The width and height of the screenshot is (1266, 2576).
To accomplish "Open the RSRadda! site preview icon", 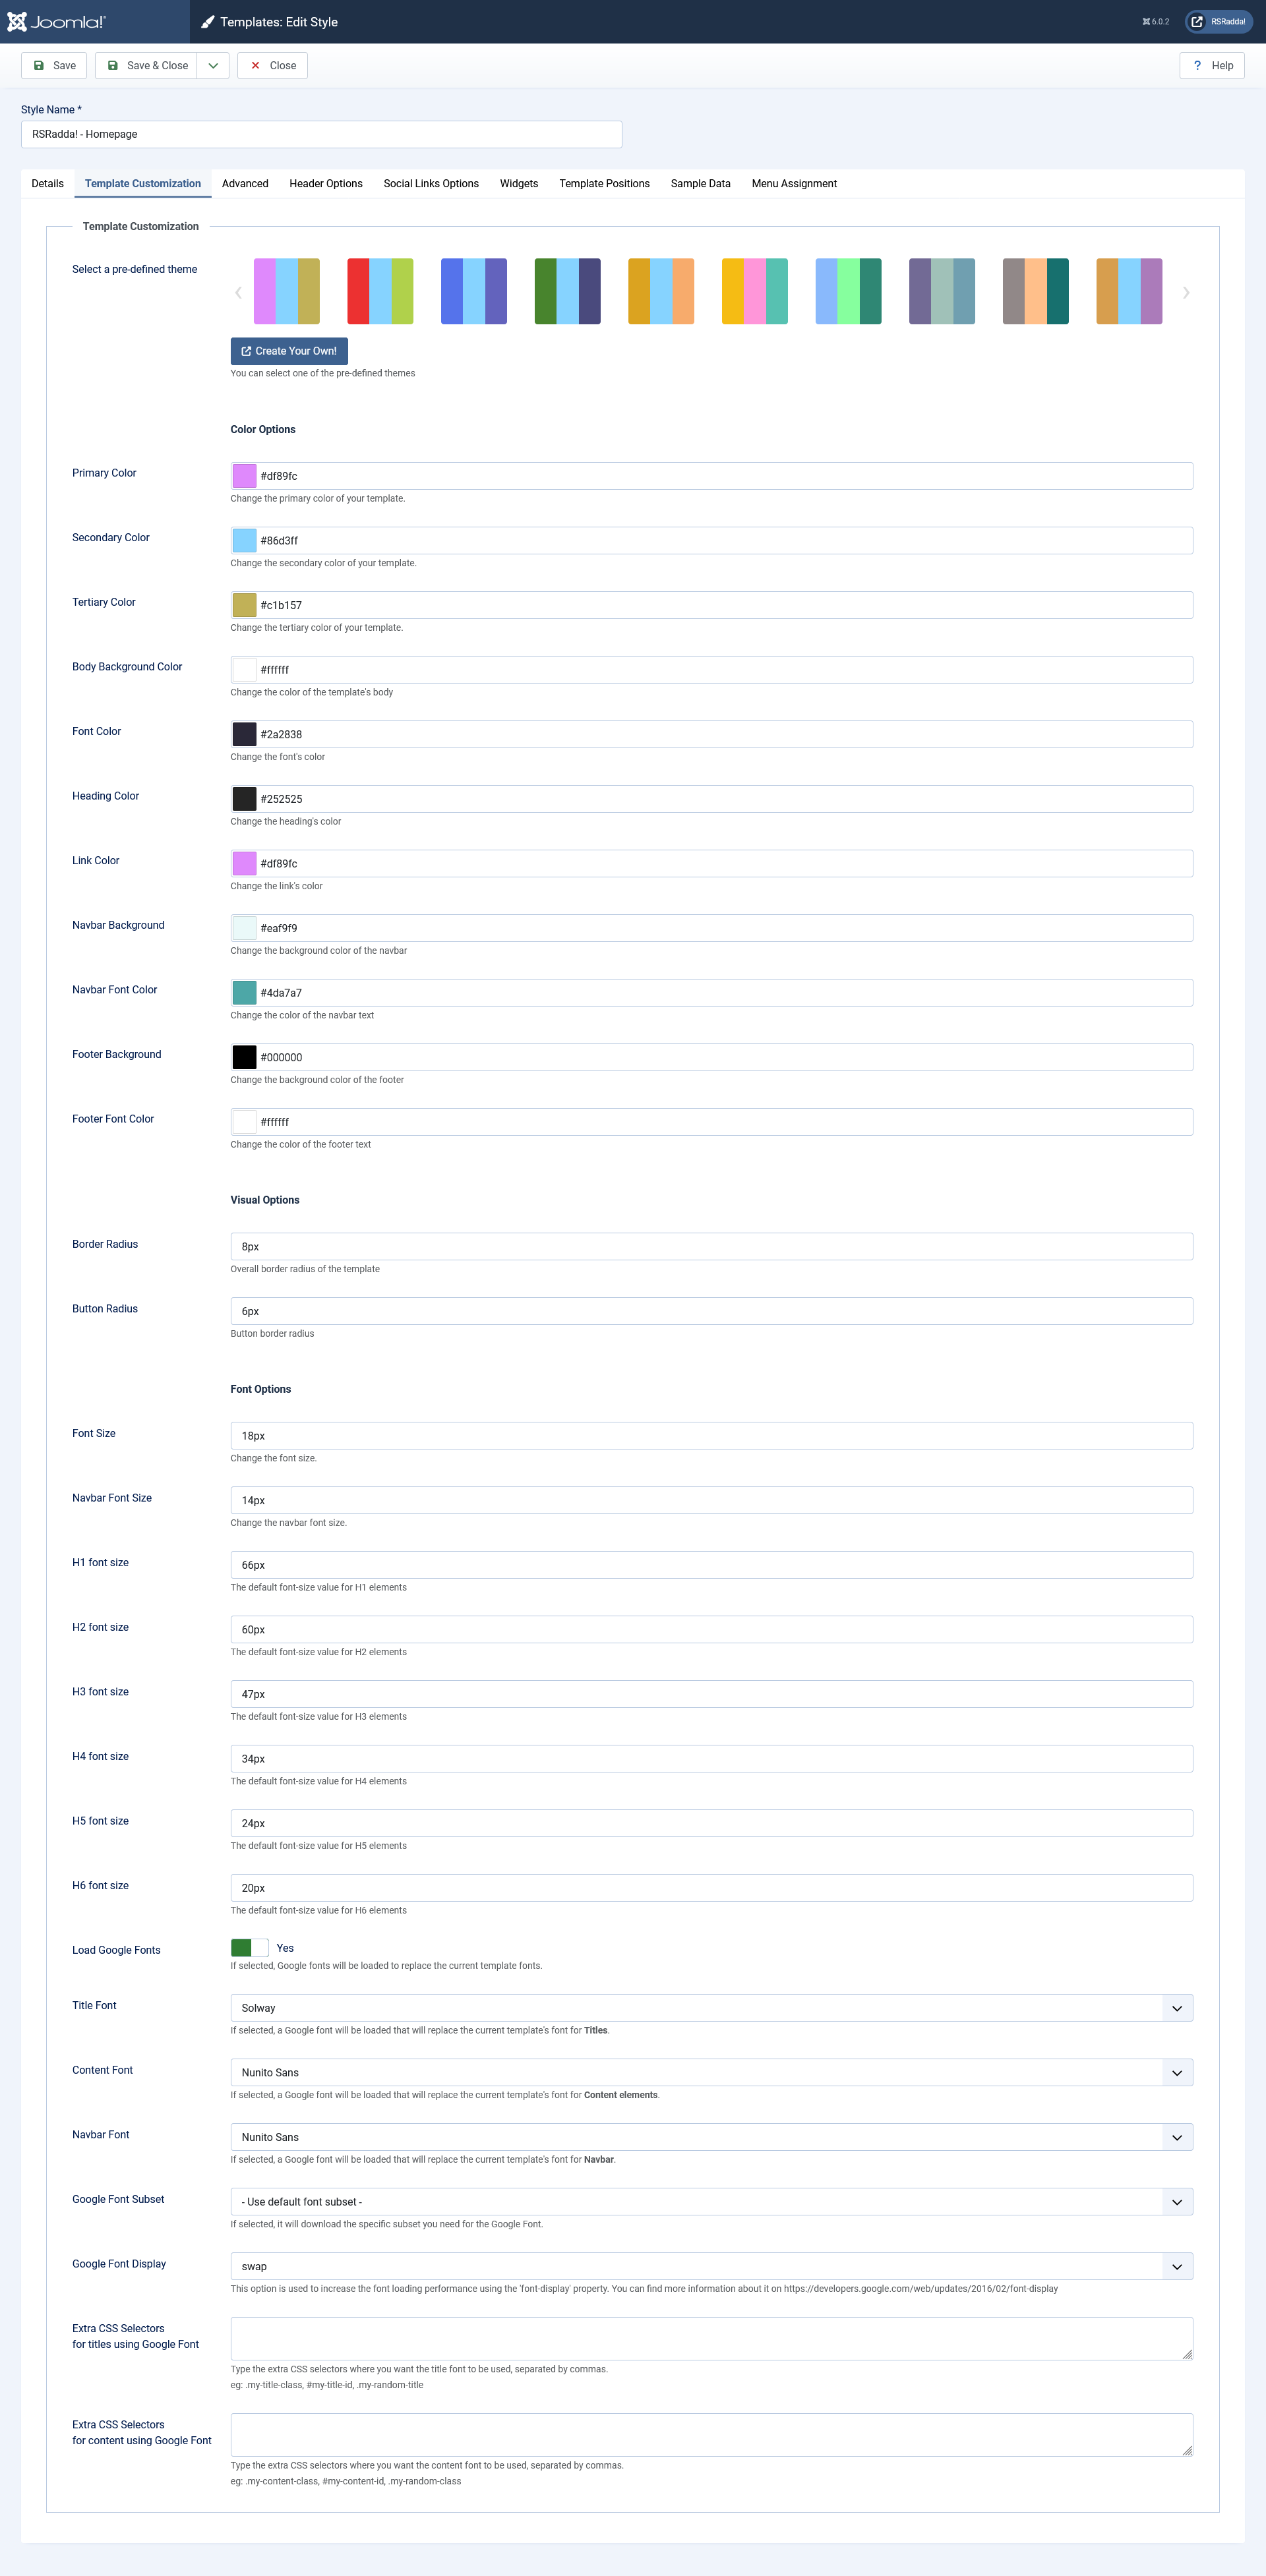I will [1197, 22].
